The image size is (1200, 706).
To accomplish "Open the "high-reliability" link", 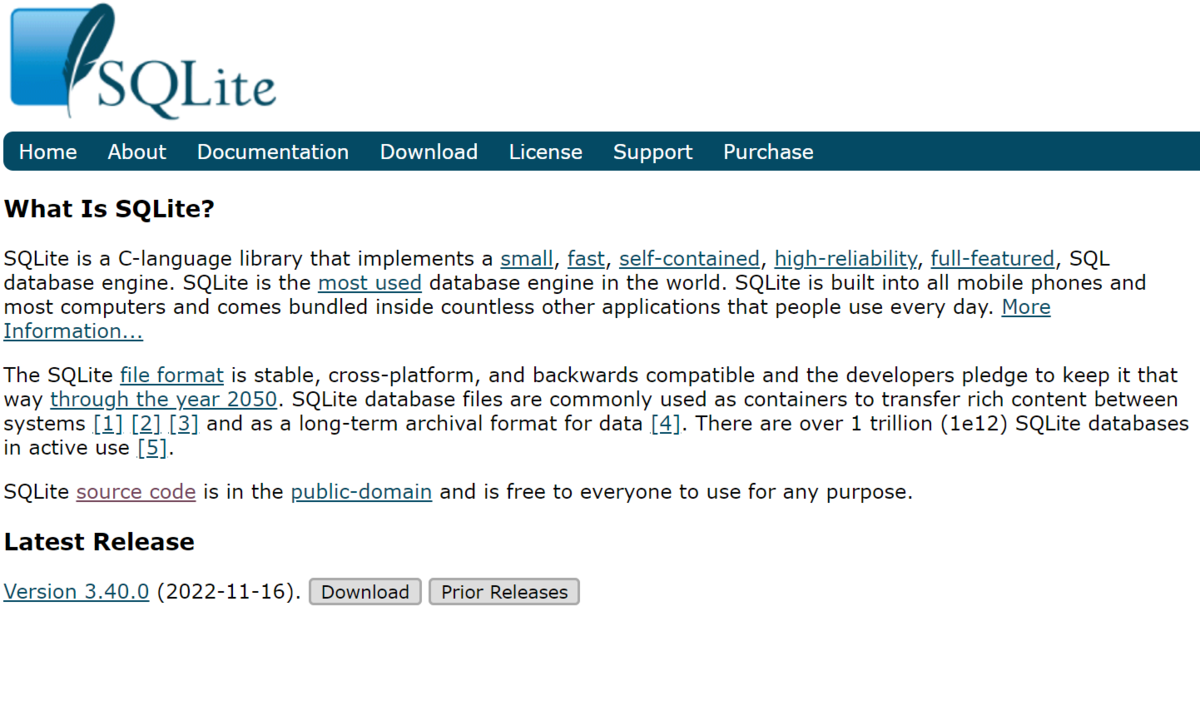I will (x=845, y=259).
